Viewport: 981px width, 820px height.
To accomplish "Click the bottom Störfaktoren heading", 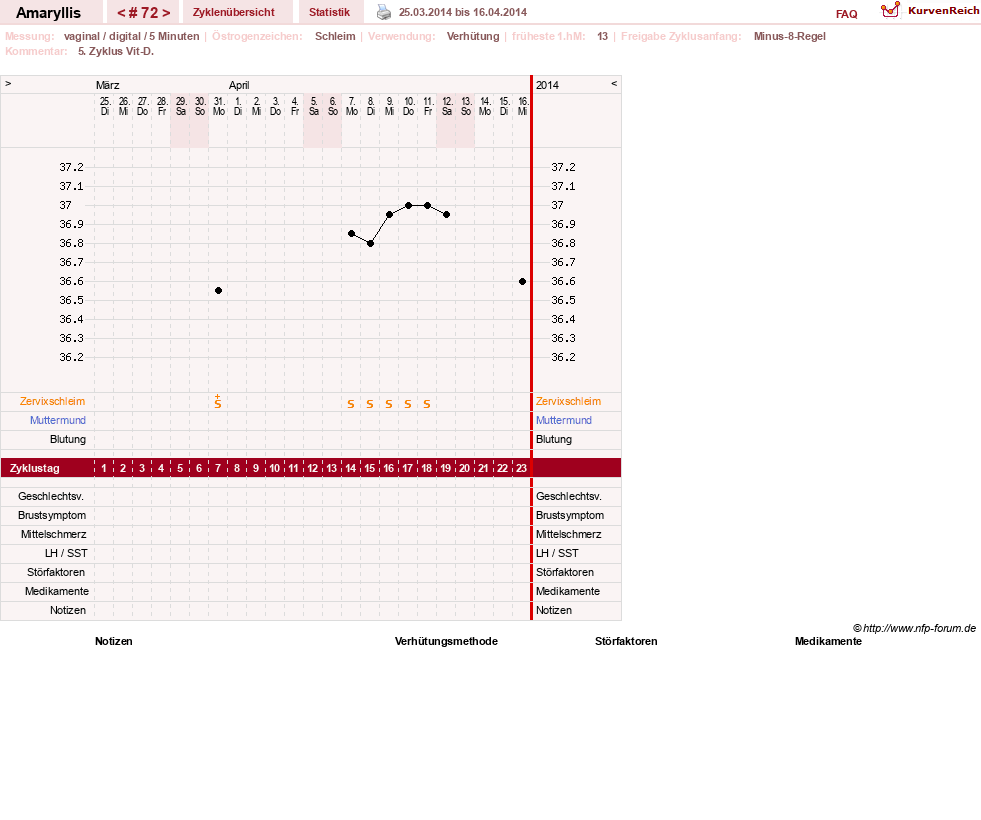I will pyautogui.click(x=626, y=641).
